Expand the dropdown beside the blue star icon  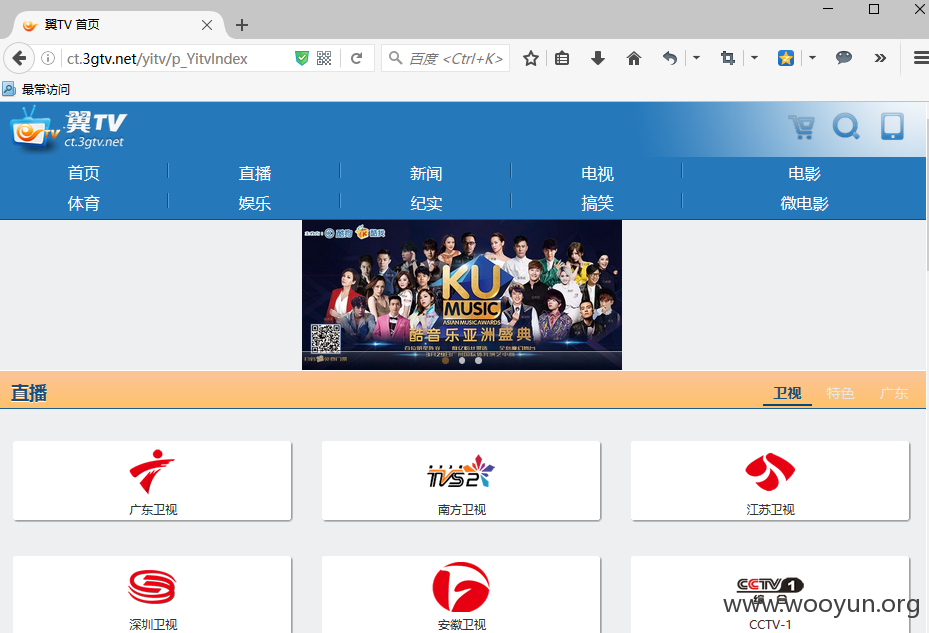812,58
